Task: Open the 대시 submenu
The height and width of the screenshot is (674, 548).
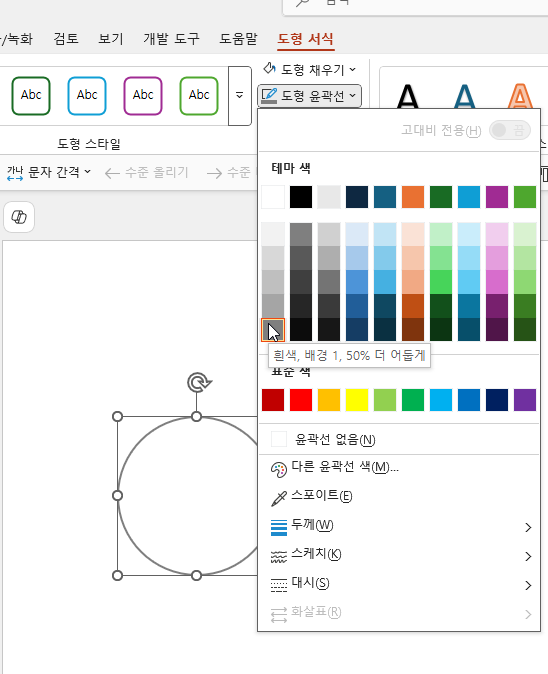Action: tap(399, 584)
